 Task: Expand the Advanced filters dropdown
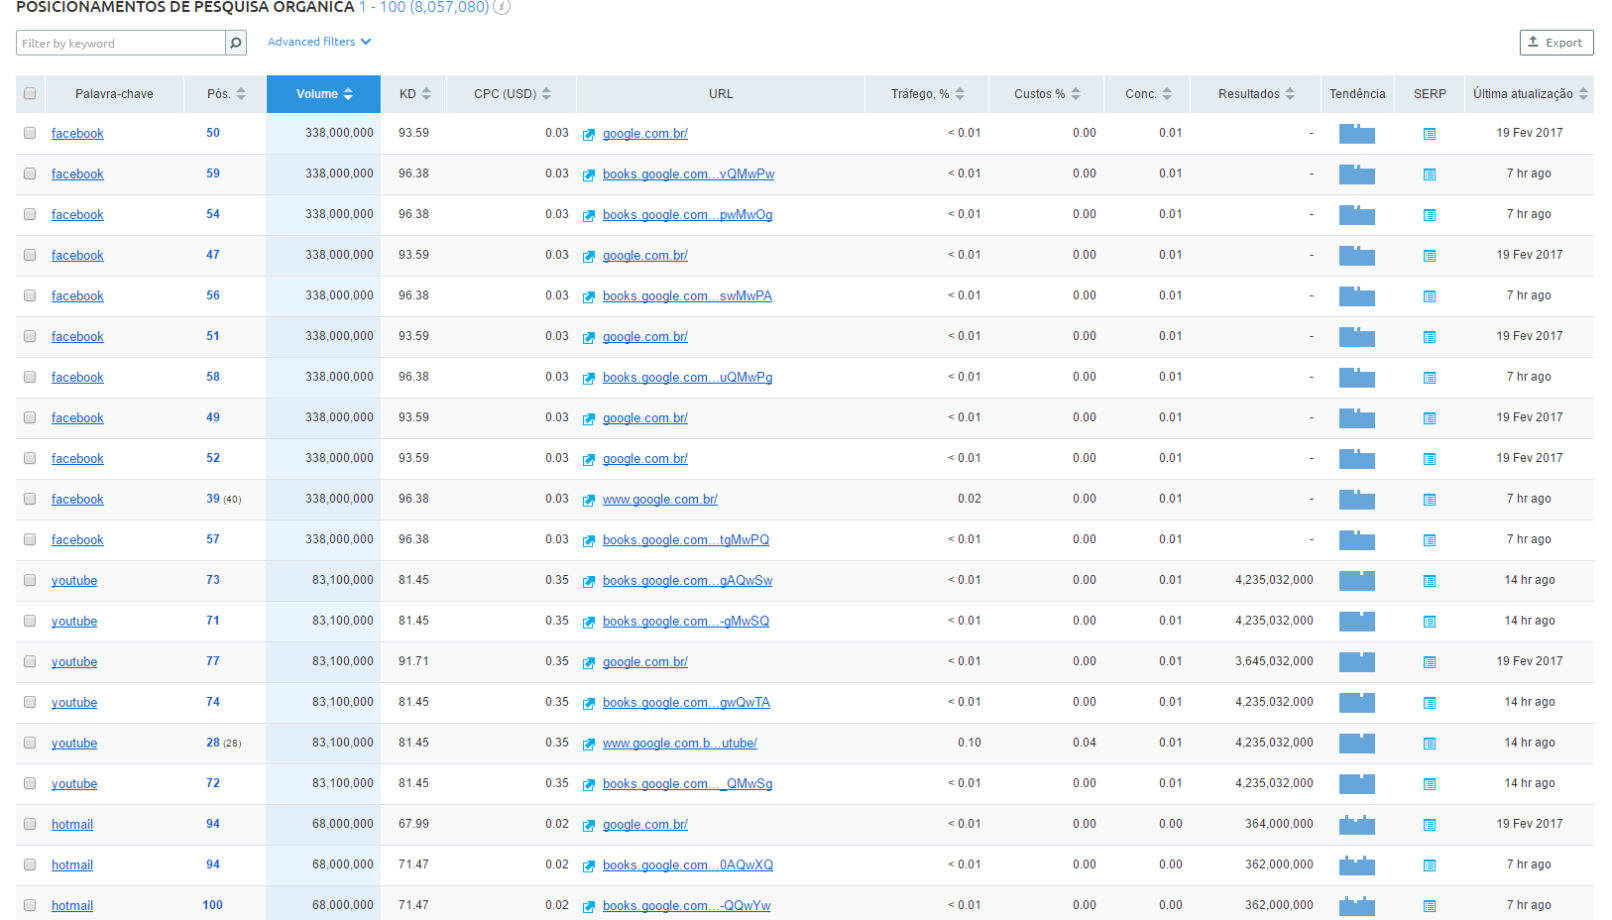(319, 42)
